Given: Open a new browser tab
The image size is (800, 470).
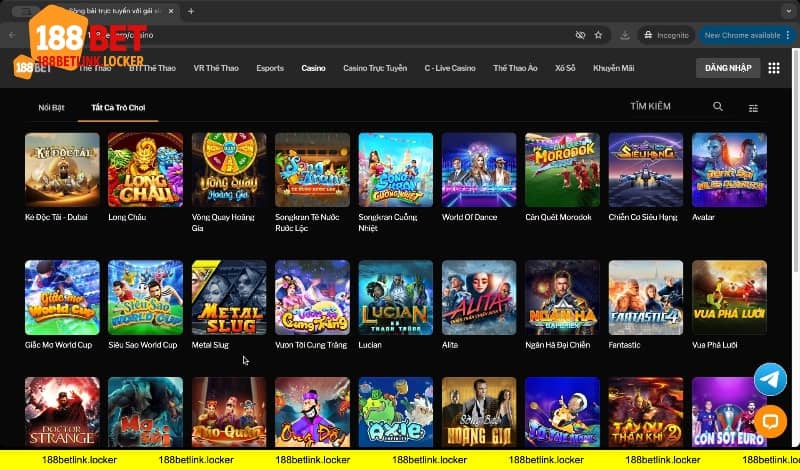Looking at the screenshot, I should (x=191, y=11).
